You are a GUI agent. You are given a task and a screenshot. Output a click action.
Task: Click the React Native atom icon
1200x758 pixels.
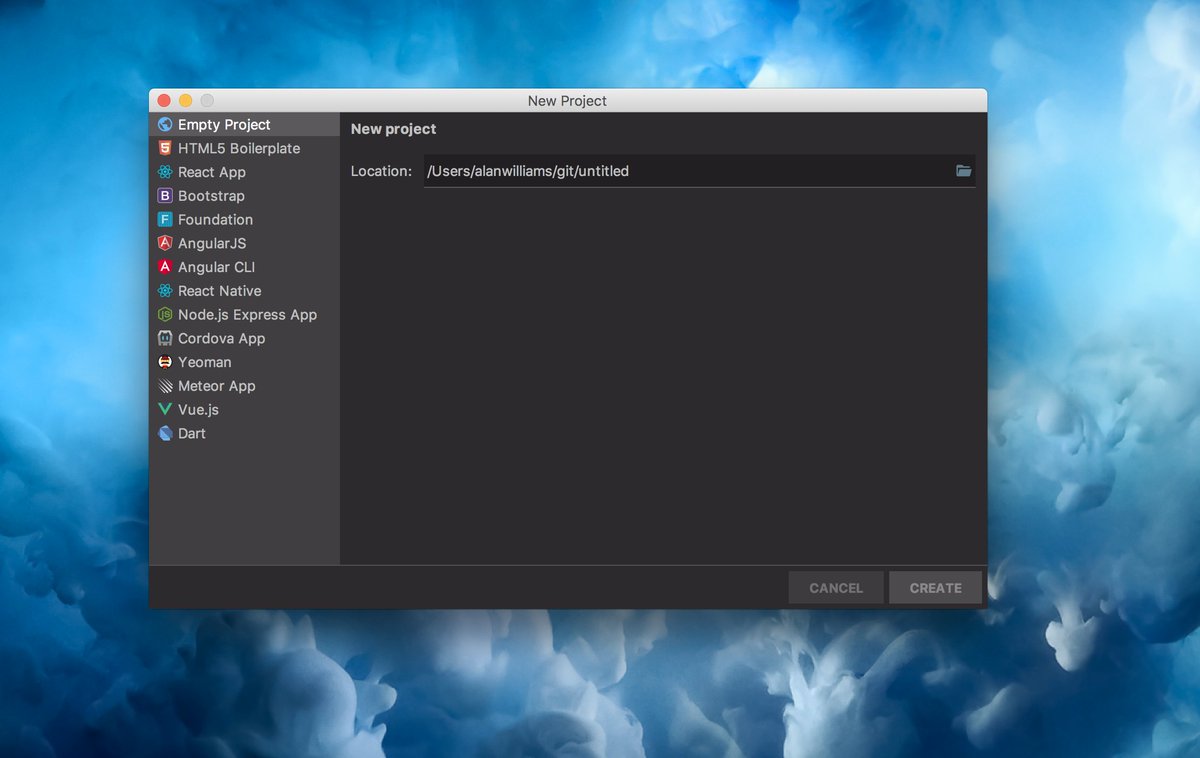click(165, 291)
